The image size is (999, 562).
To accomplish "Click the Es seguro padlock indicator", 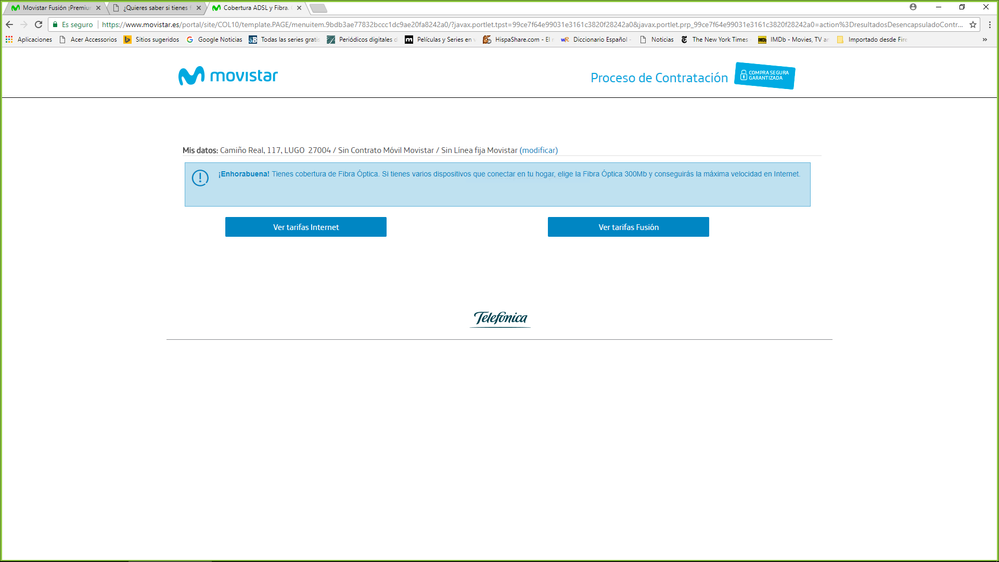I will coord(73,24).
